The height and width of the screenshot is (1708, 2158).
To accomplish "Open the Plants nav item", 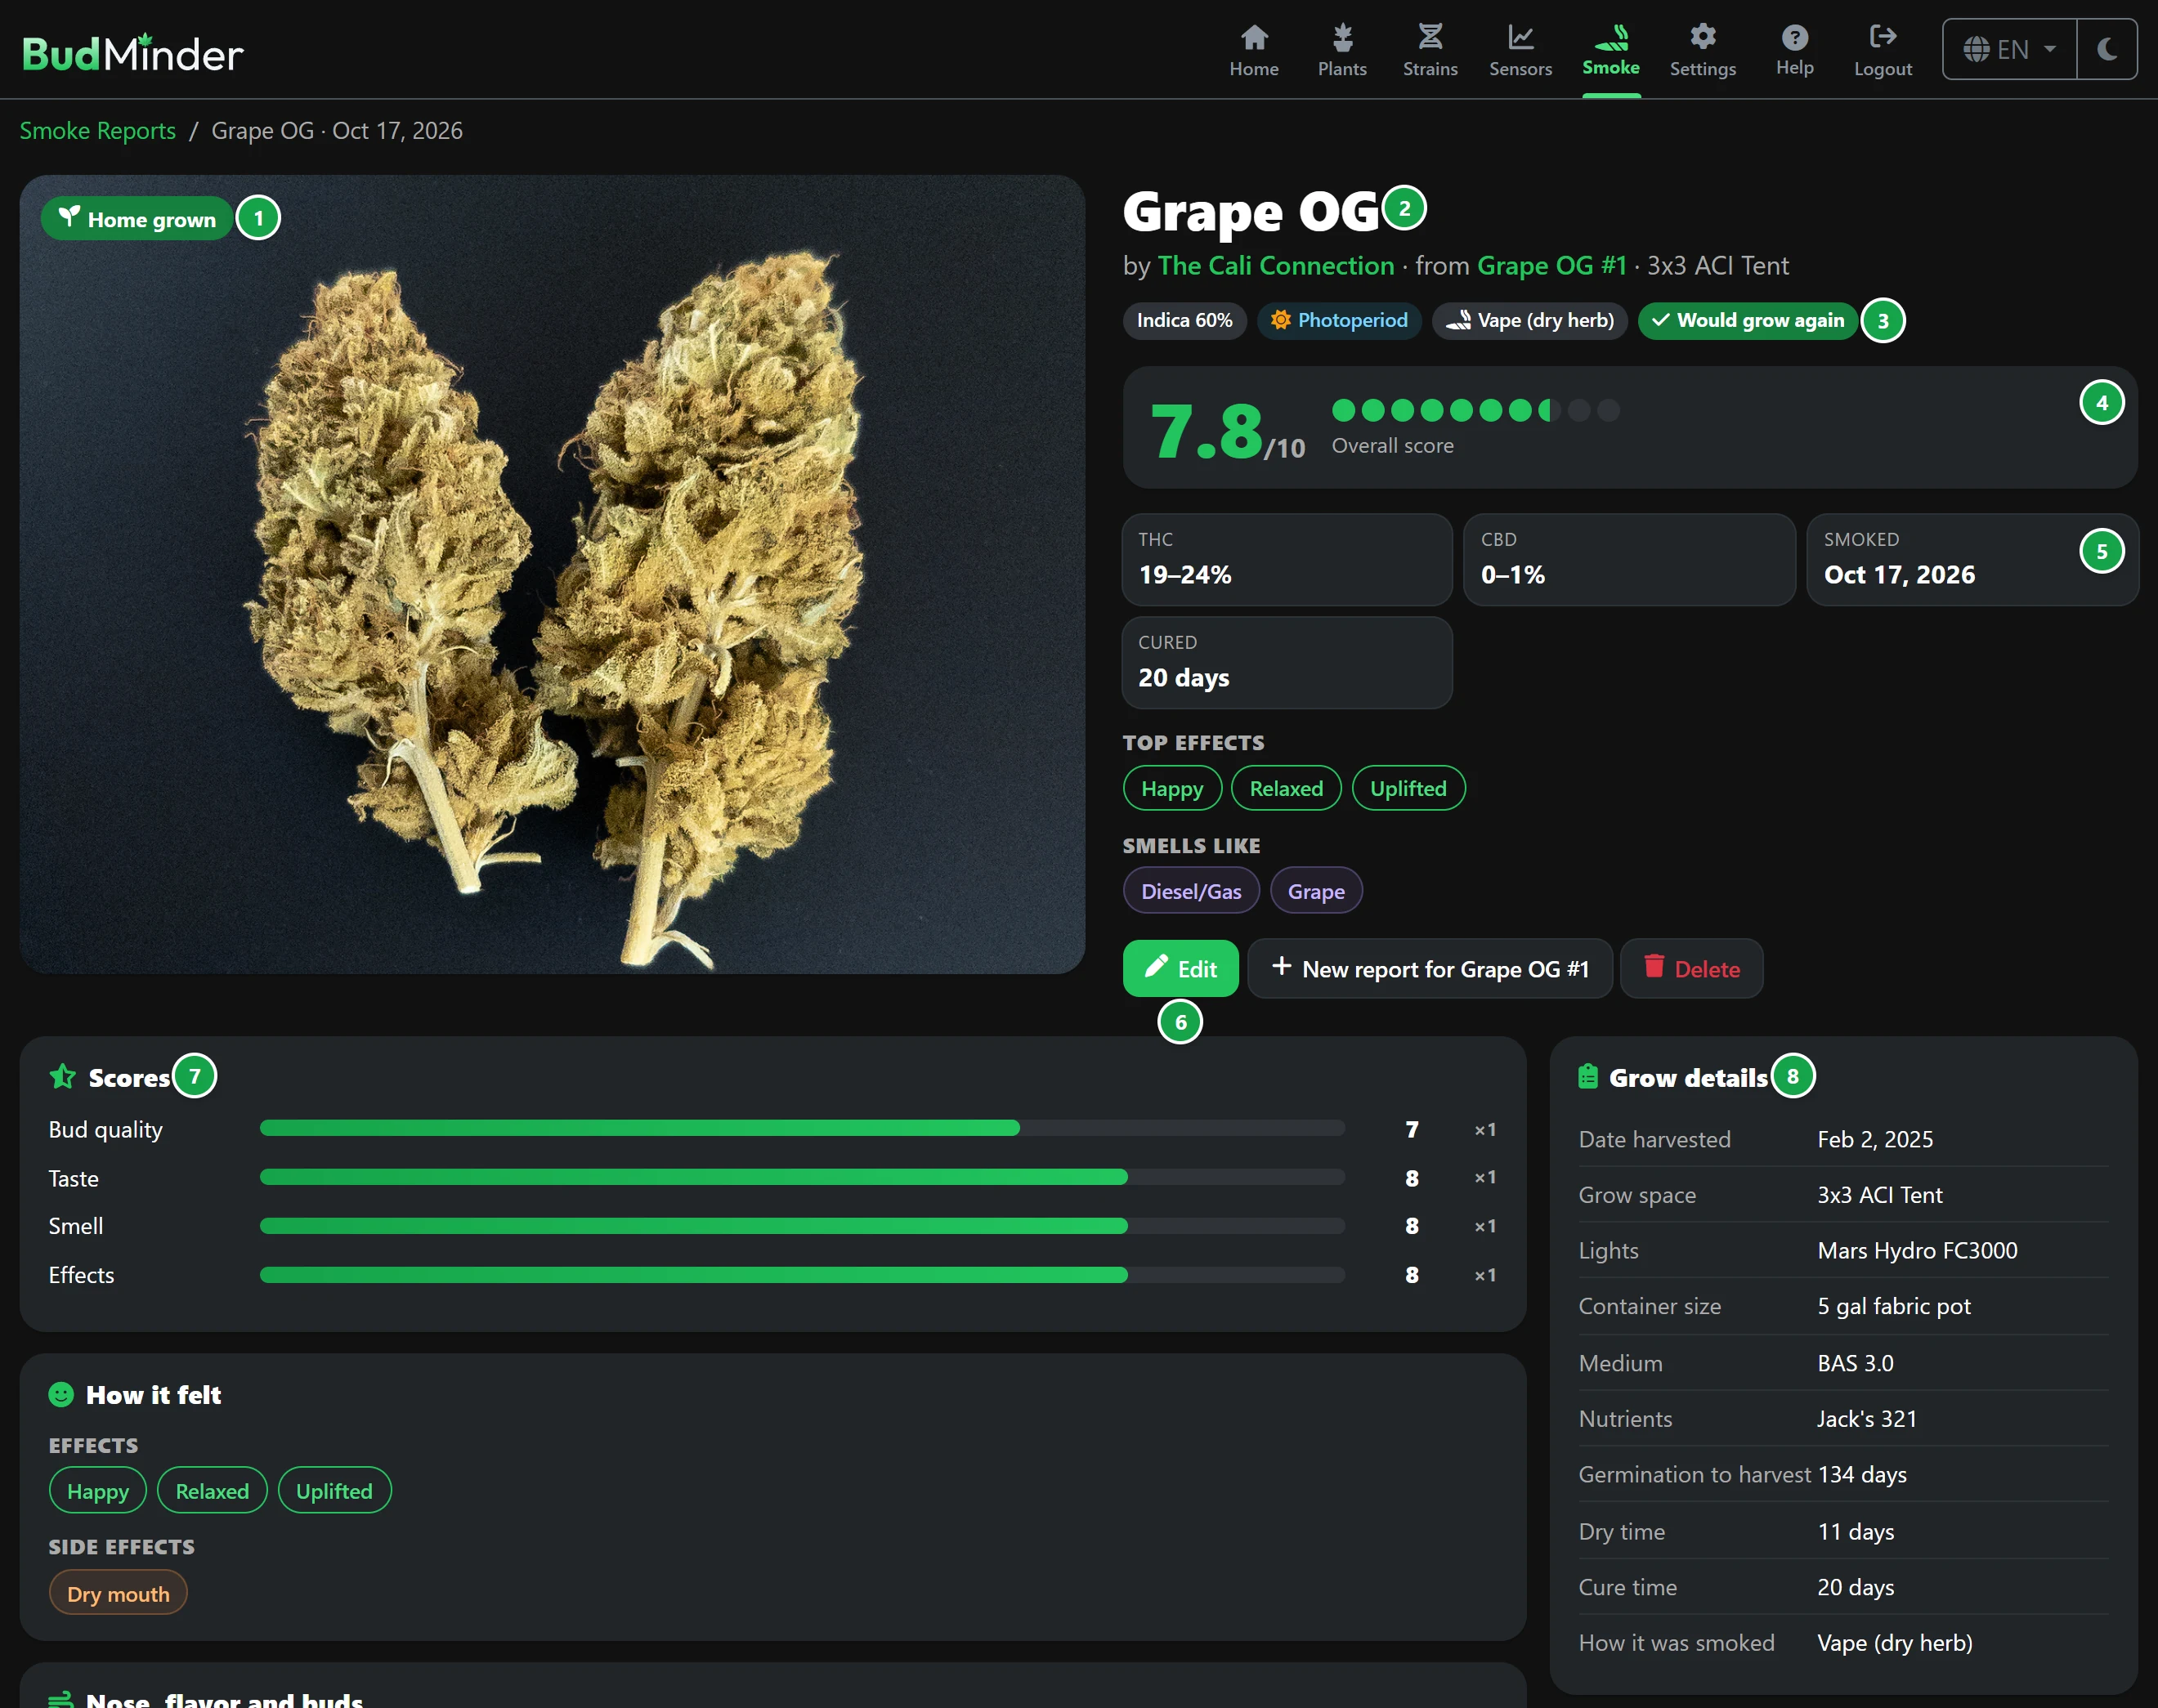I will click(x=1341, y=50).
